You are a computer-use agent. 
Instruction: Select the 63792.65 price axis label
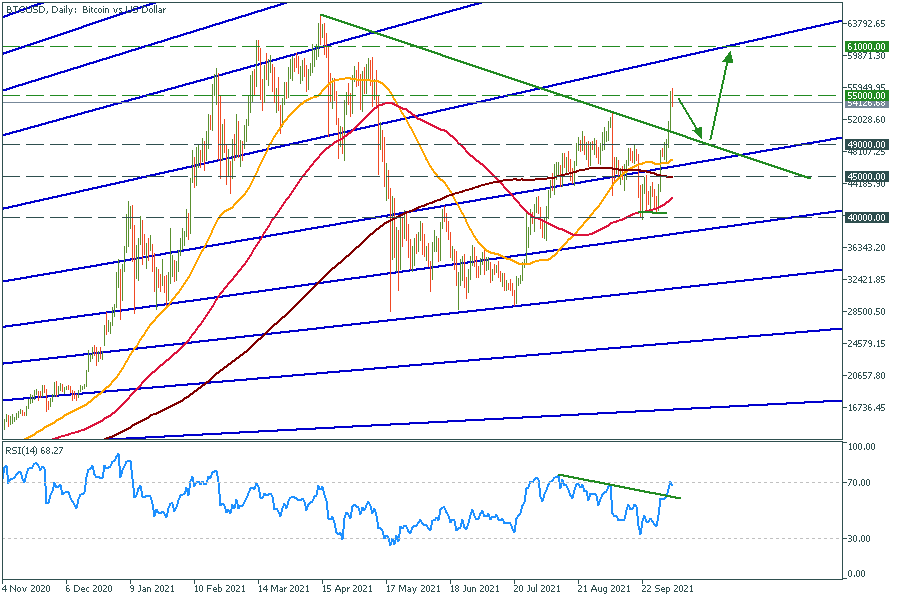coord(866,23)
